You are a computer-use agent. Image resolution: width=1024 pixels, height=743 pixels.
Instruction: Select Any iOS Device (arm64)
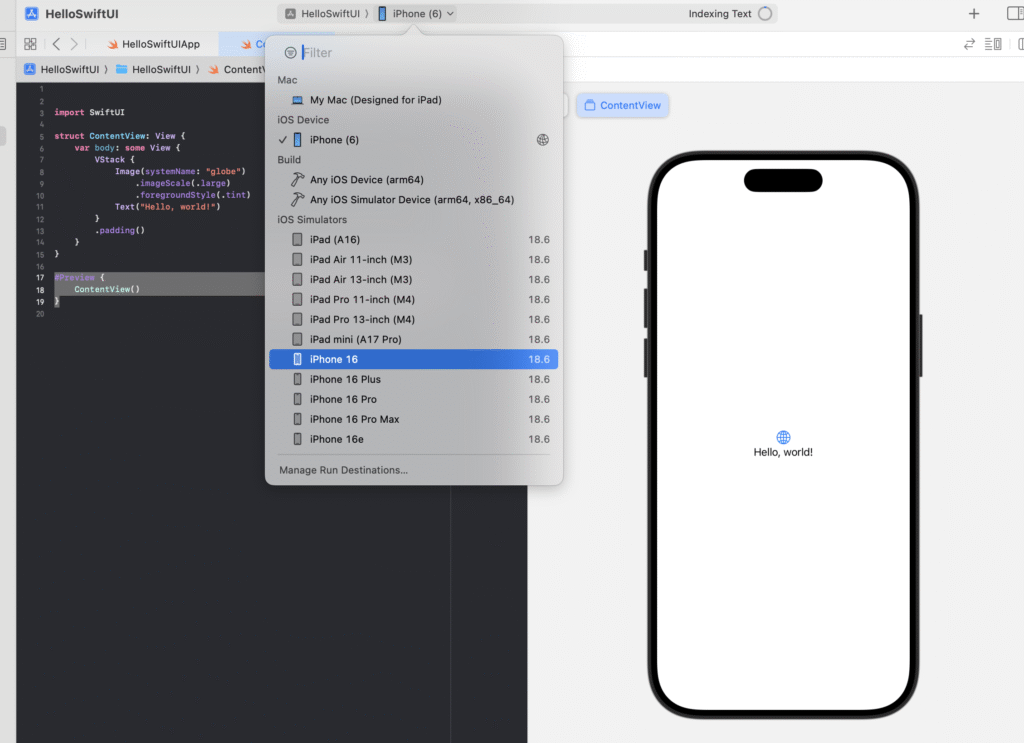(x=413, y=180)
